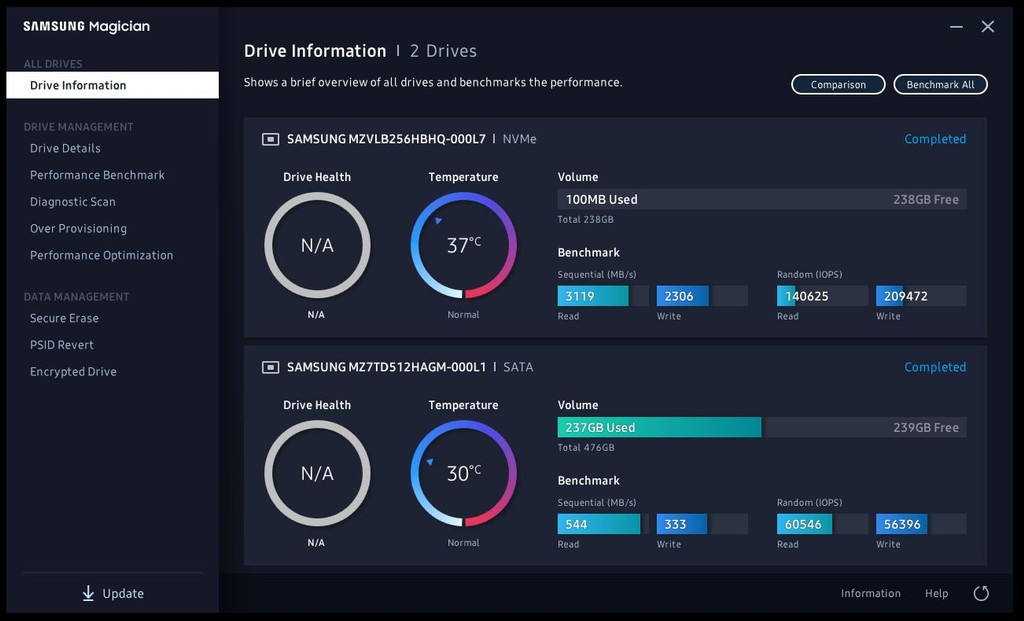Click the 100MB Used volume bar
The height and width of the screenshot is (621, 1024).
click(762, 199)
